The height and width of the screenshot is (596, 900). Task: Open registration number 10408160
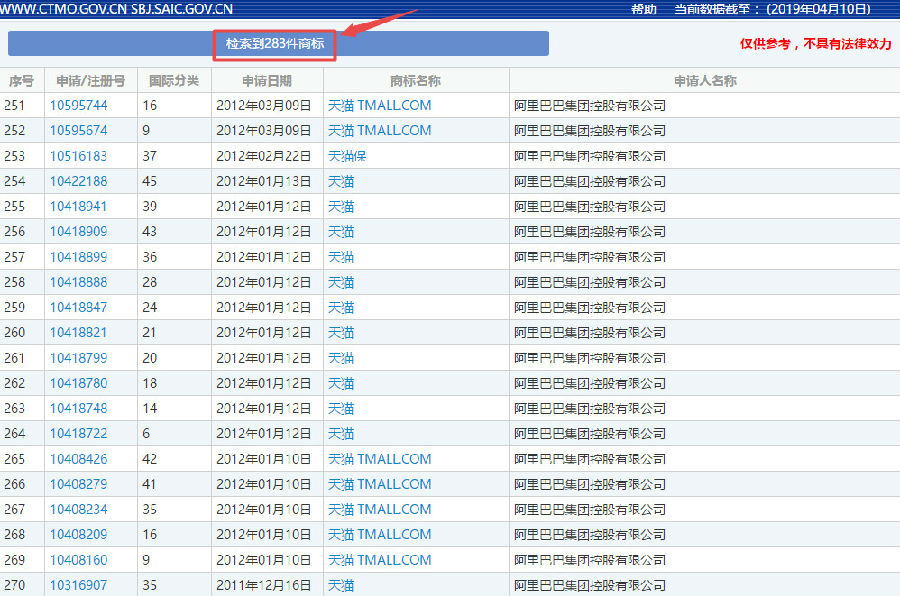pyautogui.click(x=79, y=560)
